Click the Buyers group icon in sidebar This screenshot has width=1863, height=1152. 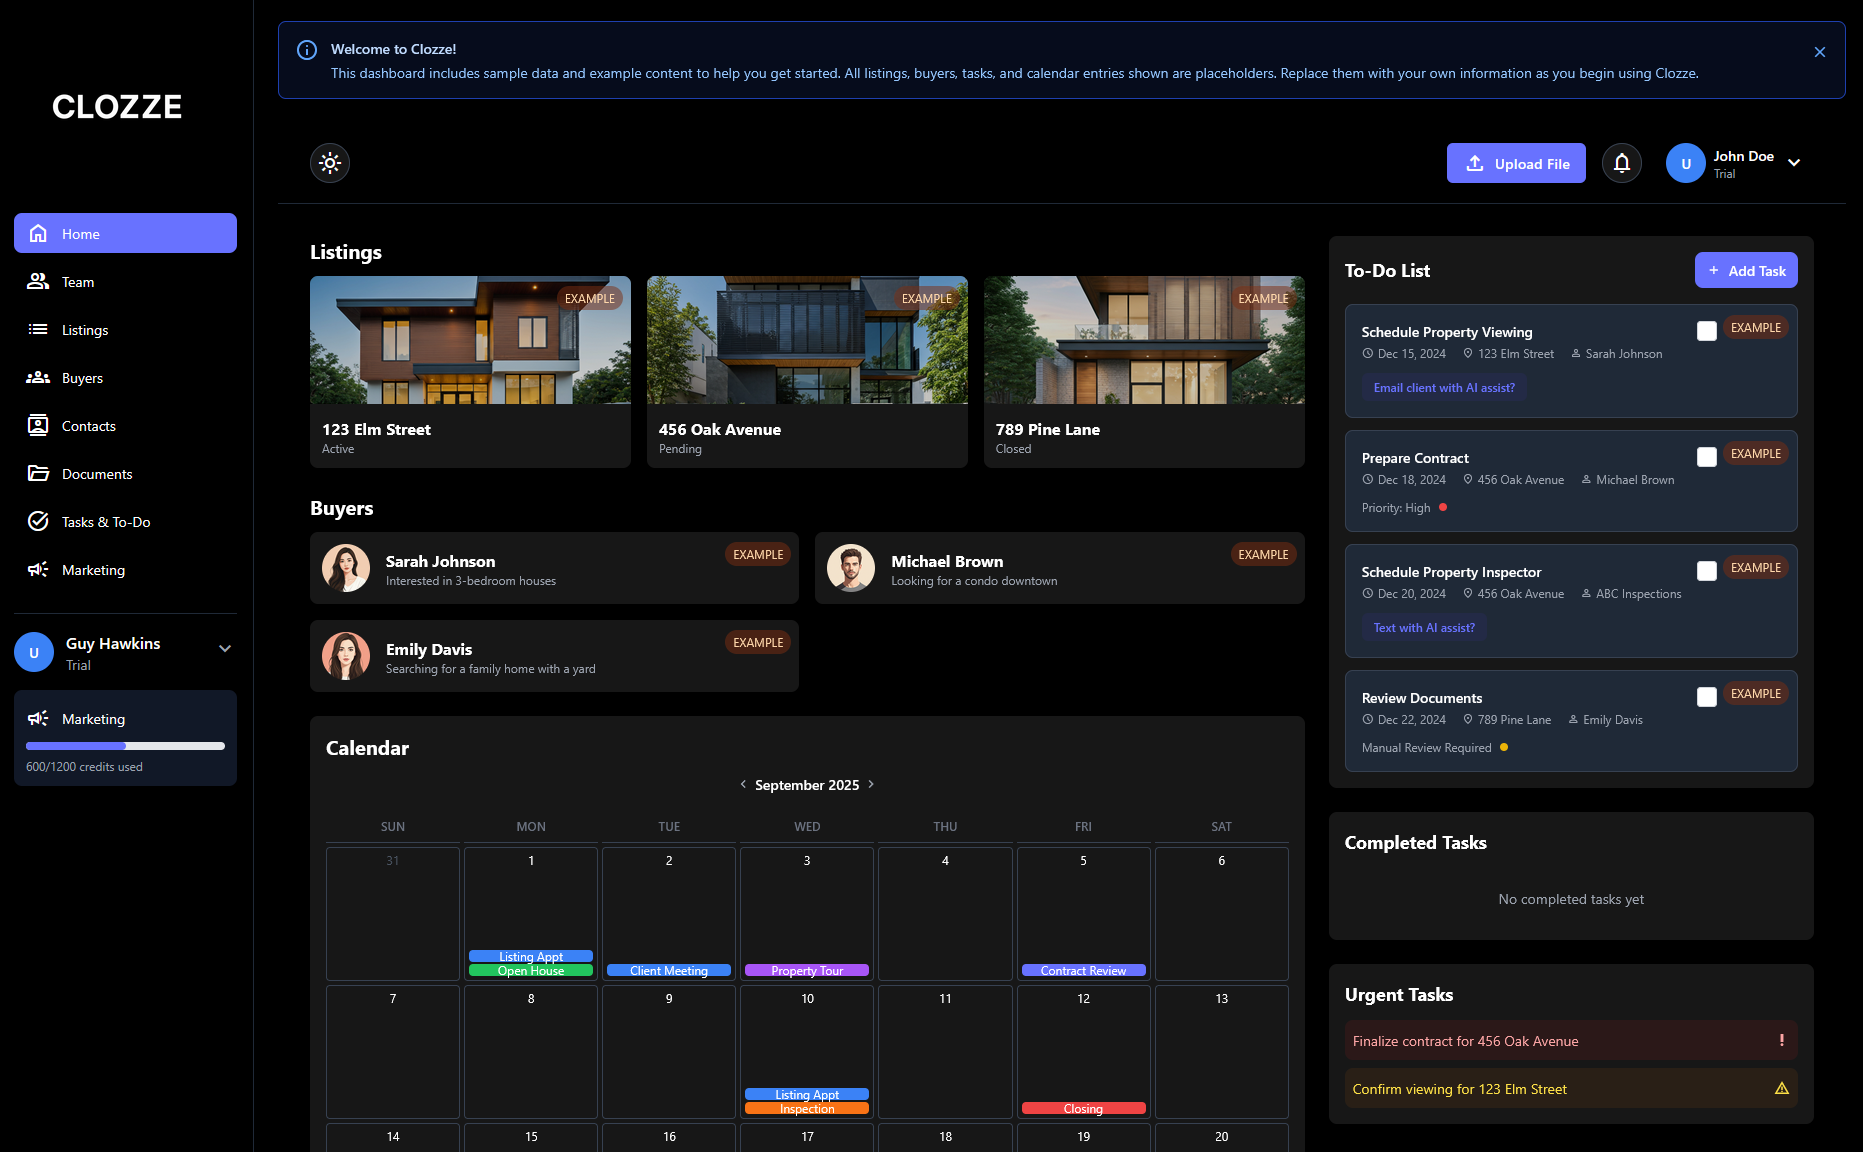(38, 377)
